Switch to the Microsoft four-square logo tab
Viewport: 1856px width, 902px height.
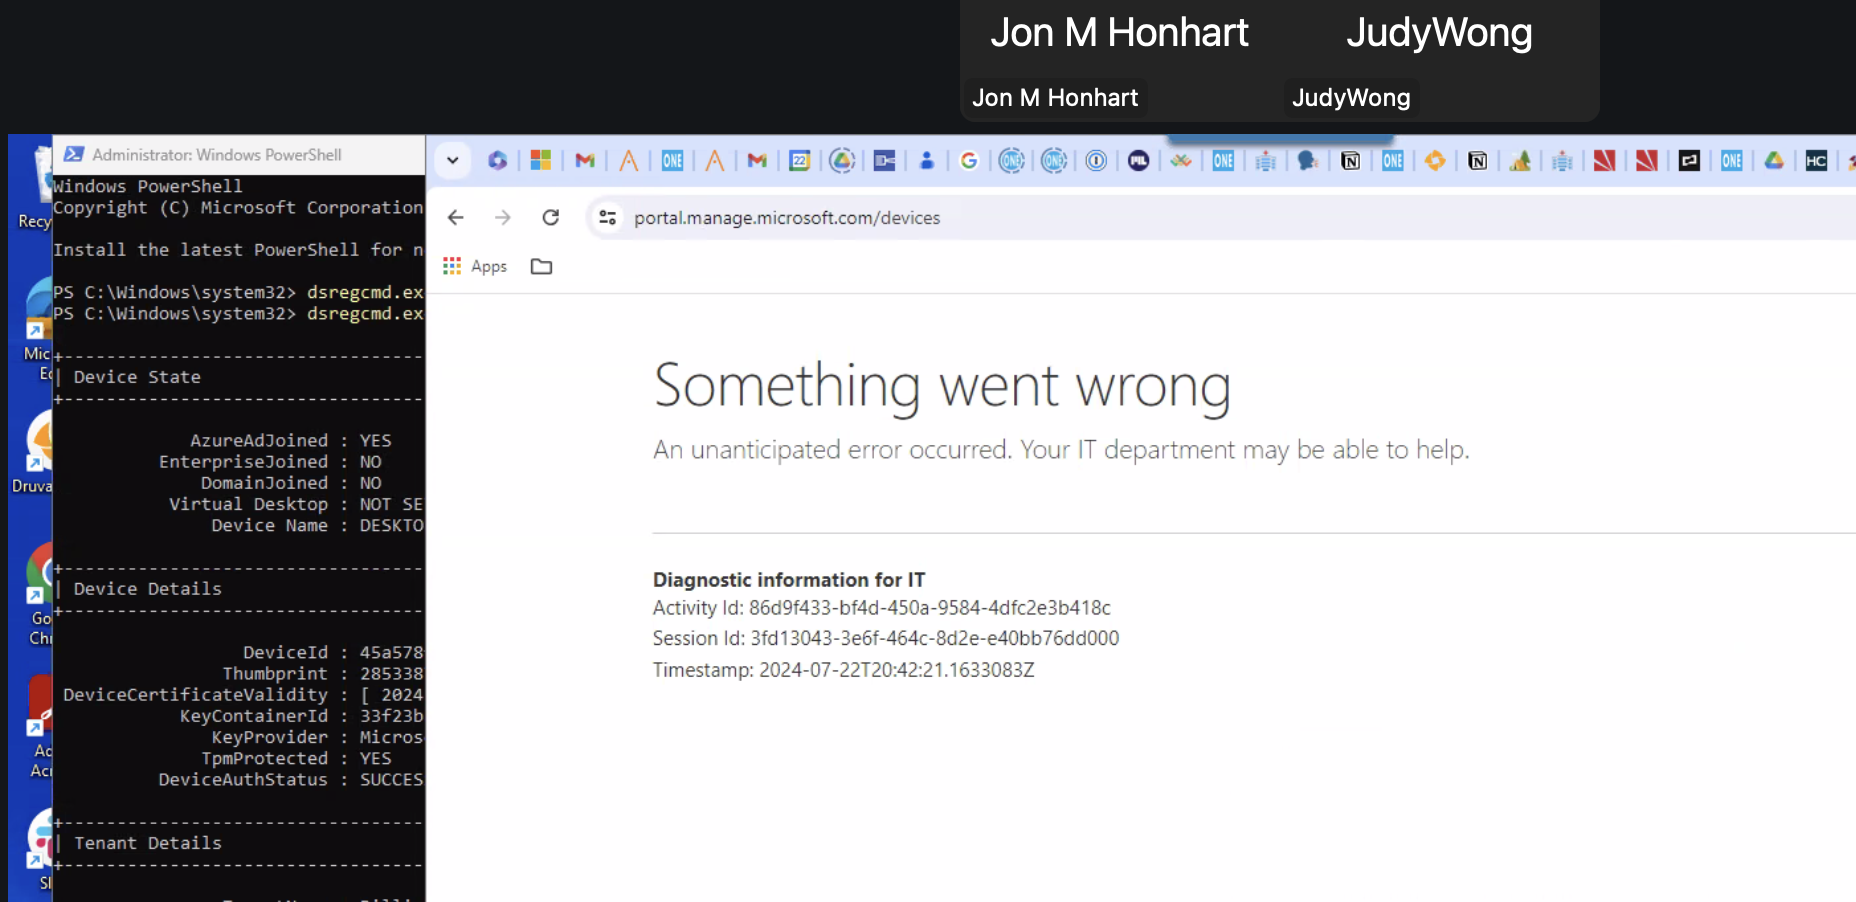[540, 160]
